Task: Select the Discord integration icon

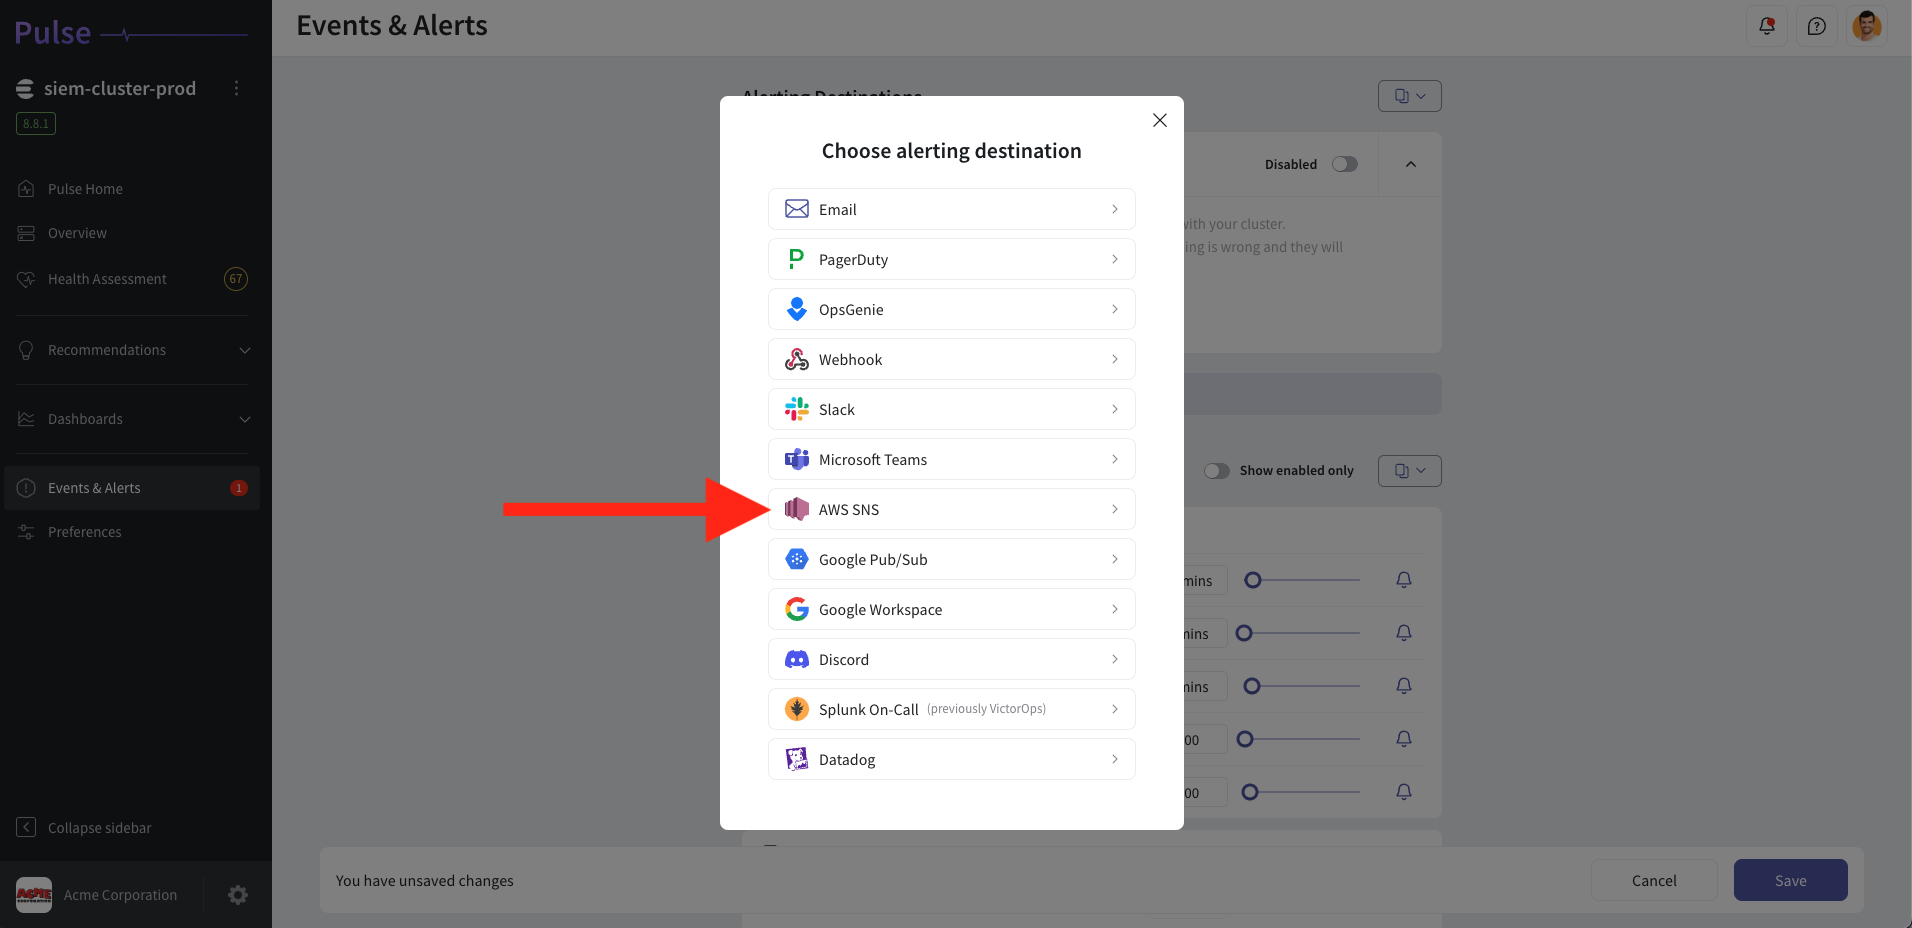Action: [x=796, y=659]
